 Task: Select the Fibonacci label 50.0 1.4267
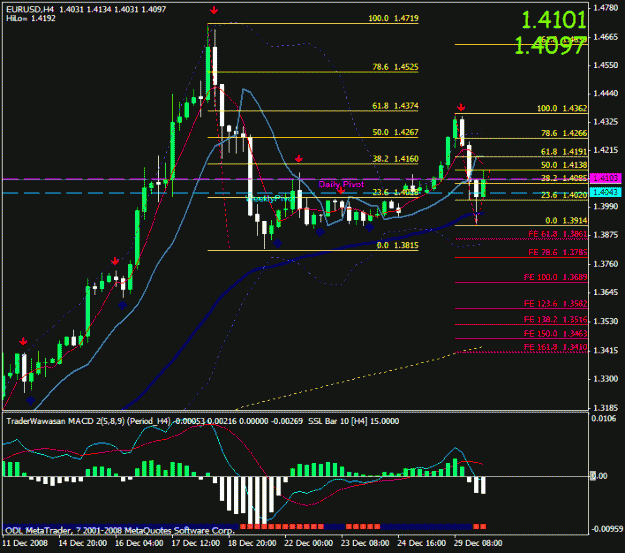tap(395, 132)
